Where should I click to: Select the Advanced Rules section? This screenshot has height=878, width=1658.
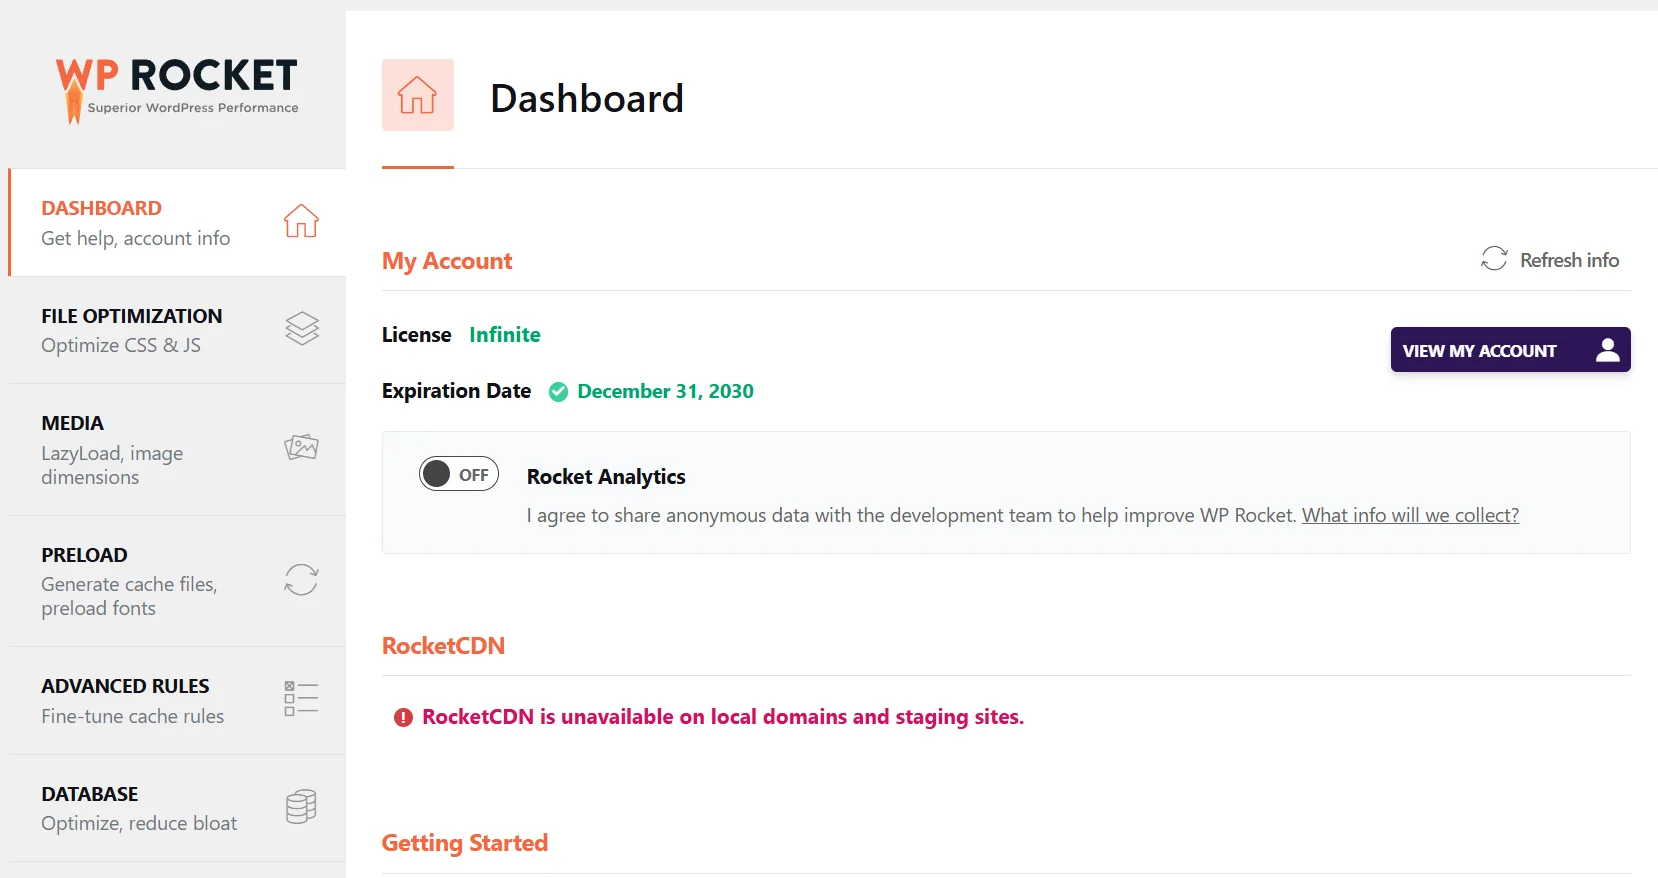[177, 701]
